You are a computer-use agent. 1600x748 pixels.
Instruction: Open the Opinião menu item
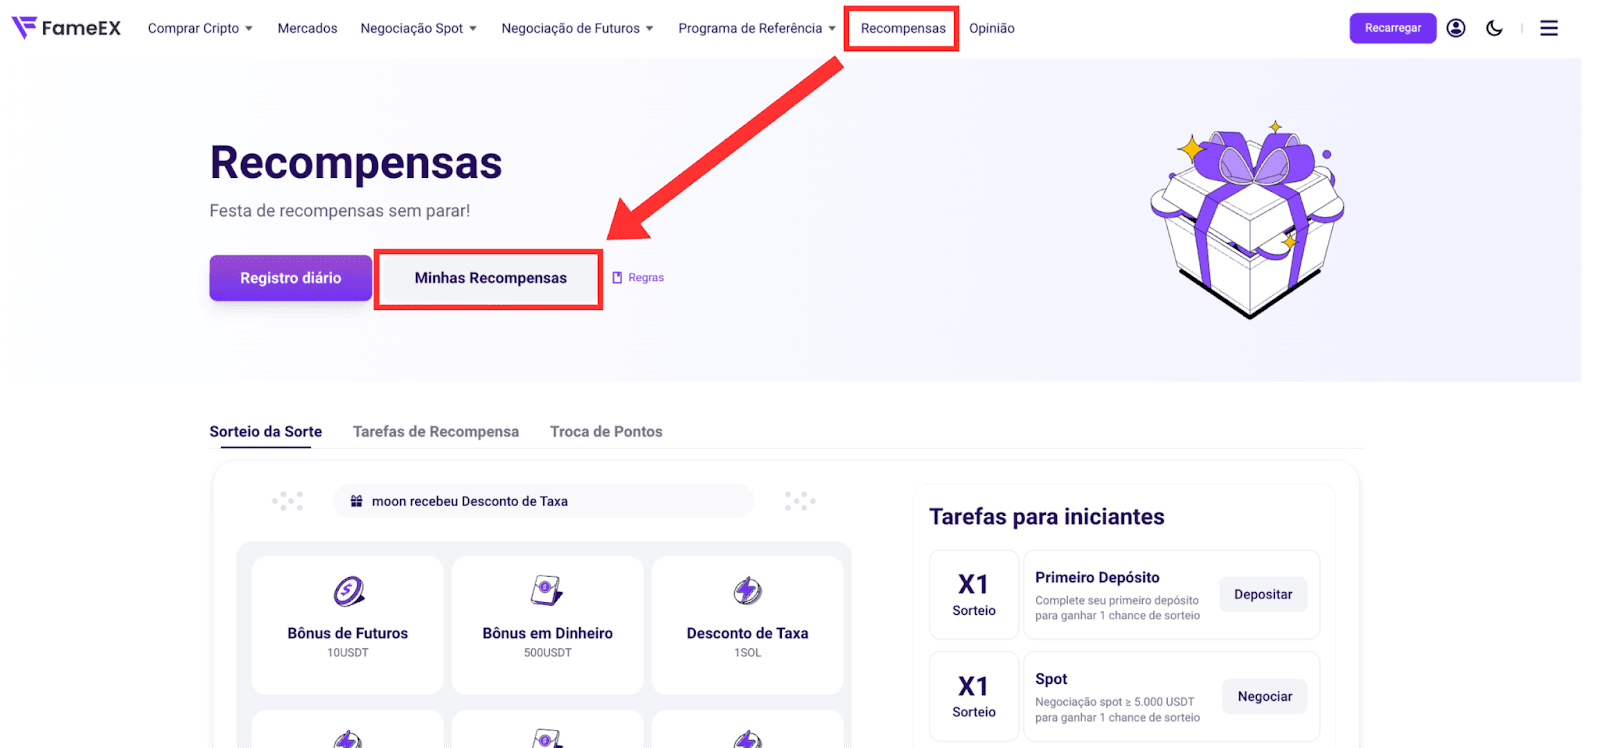pos(992,28)
